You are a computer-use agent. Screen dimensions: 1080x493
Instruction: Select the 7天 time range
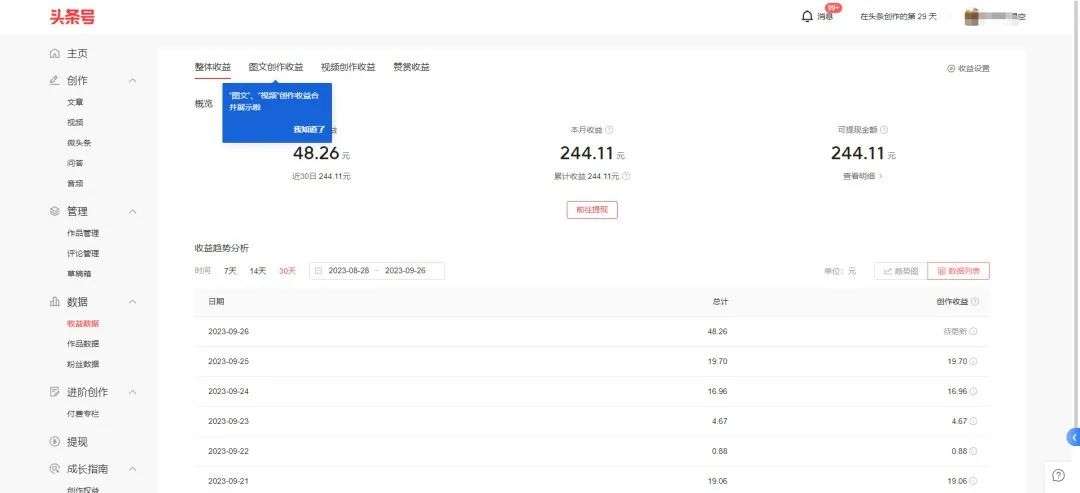pyautogui.click(x=230, y=271)
